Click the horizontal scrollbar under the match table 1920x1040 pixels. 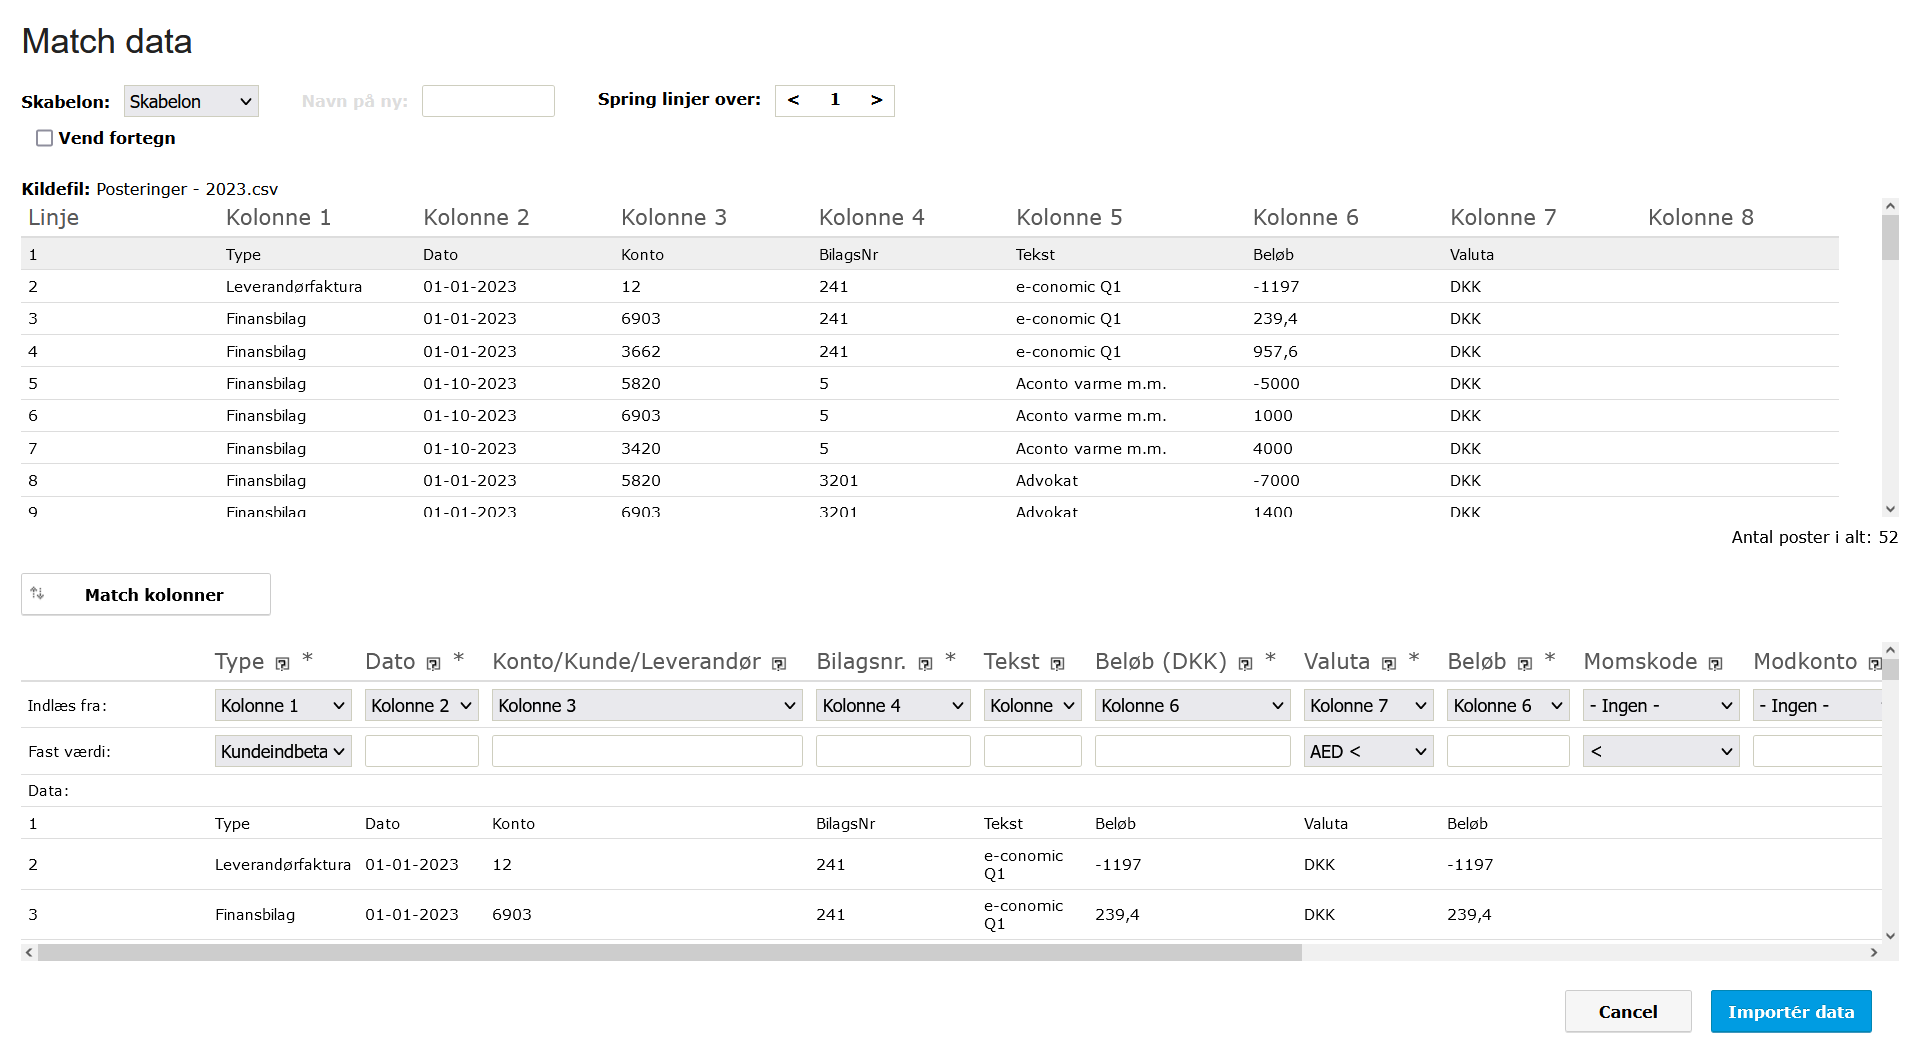tap(669, 953)
